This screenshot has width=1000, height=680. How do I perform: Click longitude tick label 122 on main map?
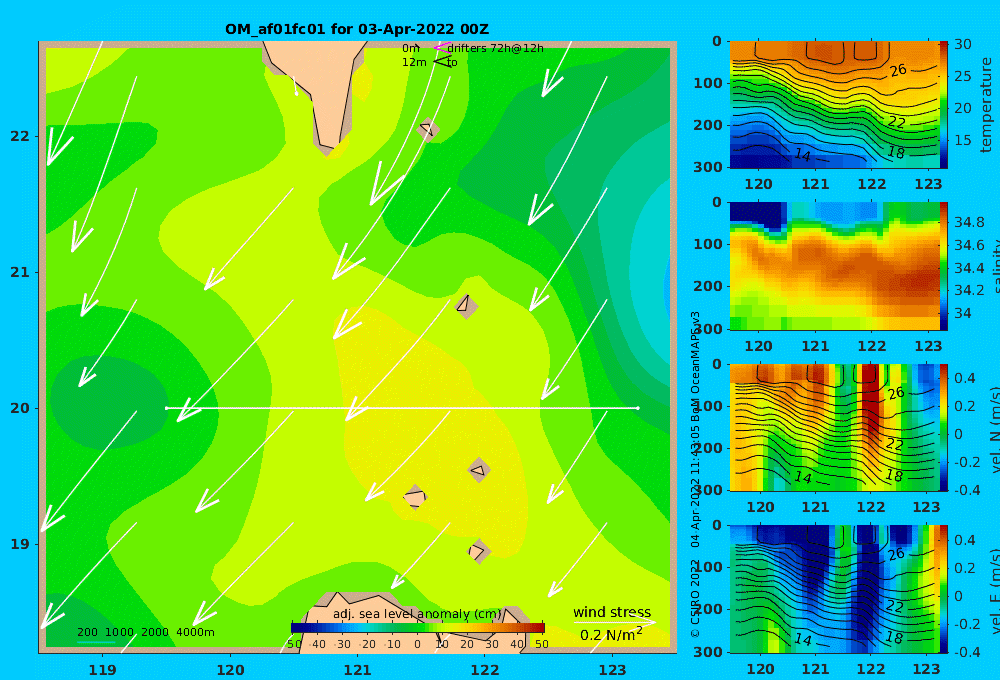[485, 670]
